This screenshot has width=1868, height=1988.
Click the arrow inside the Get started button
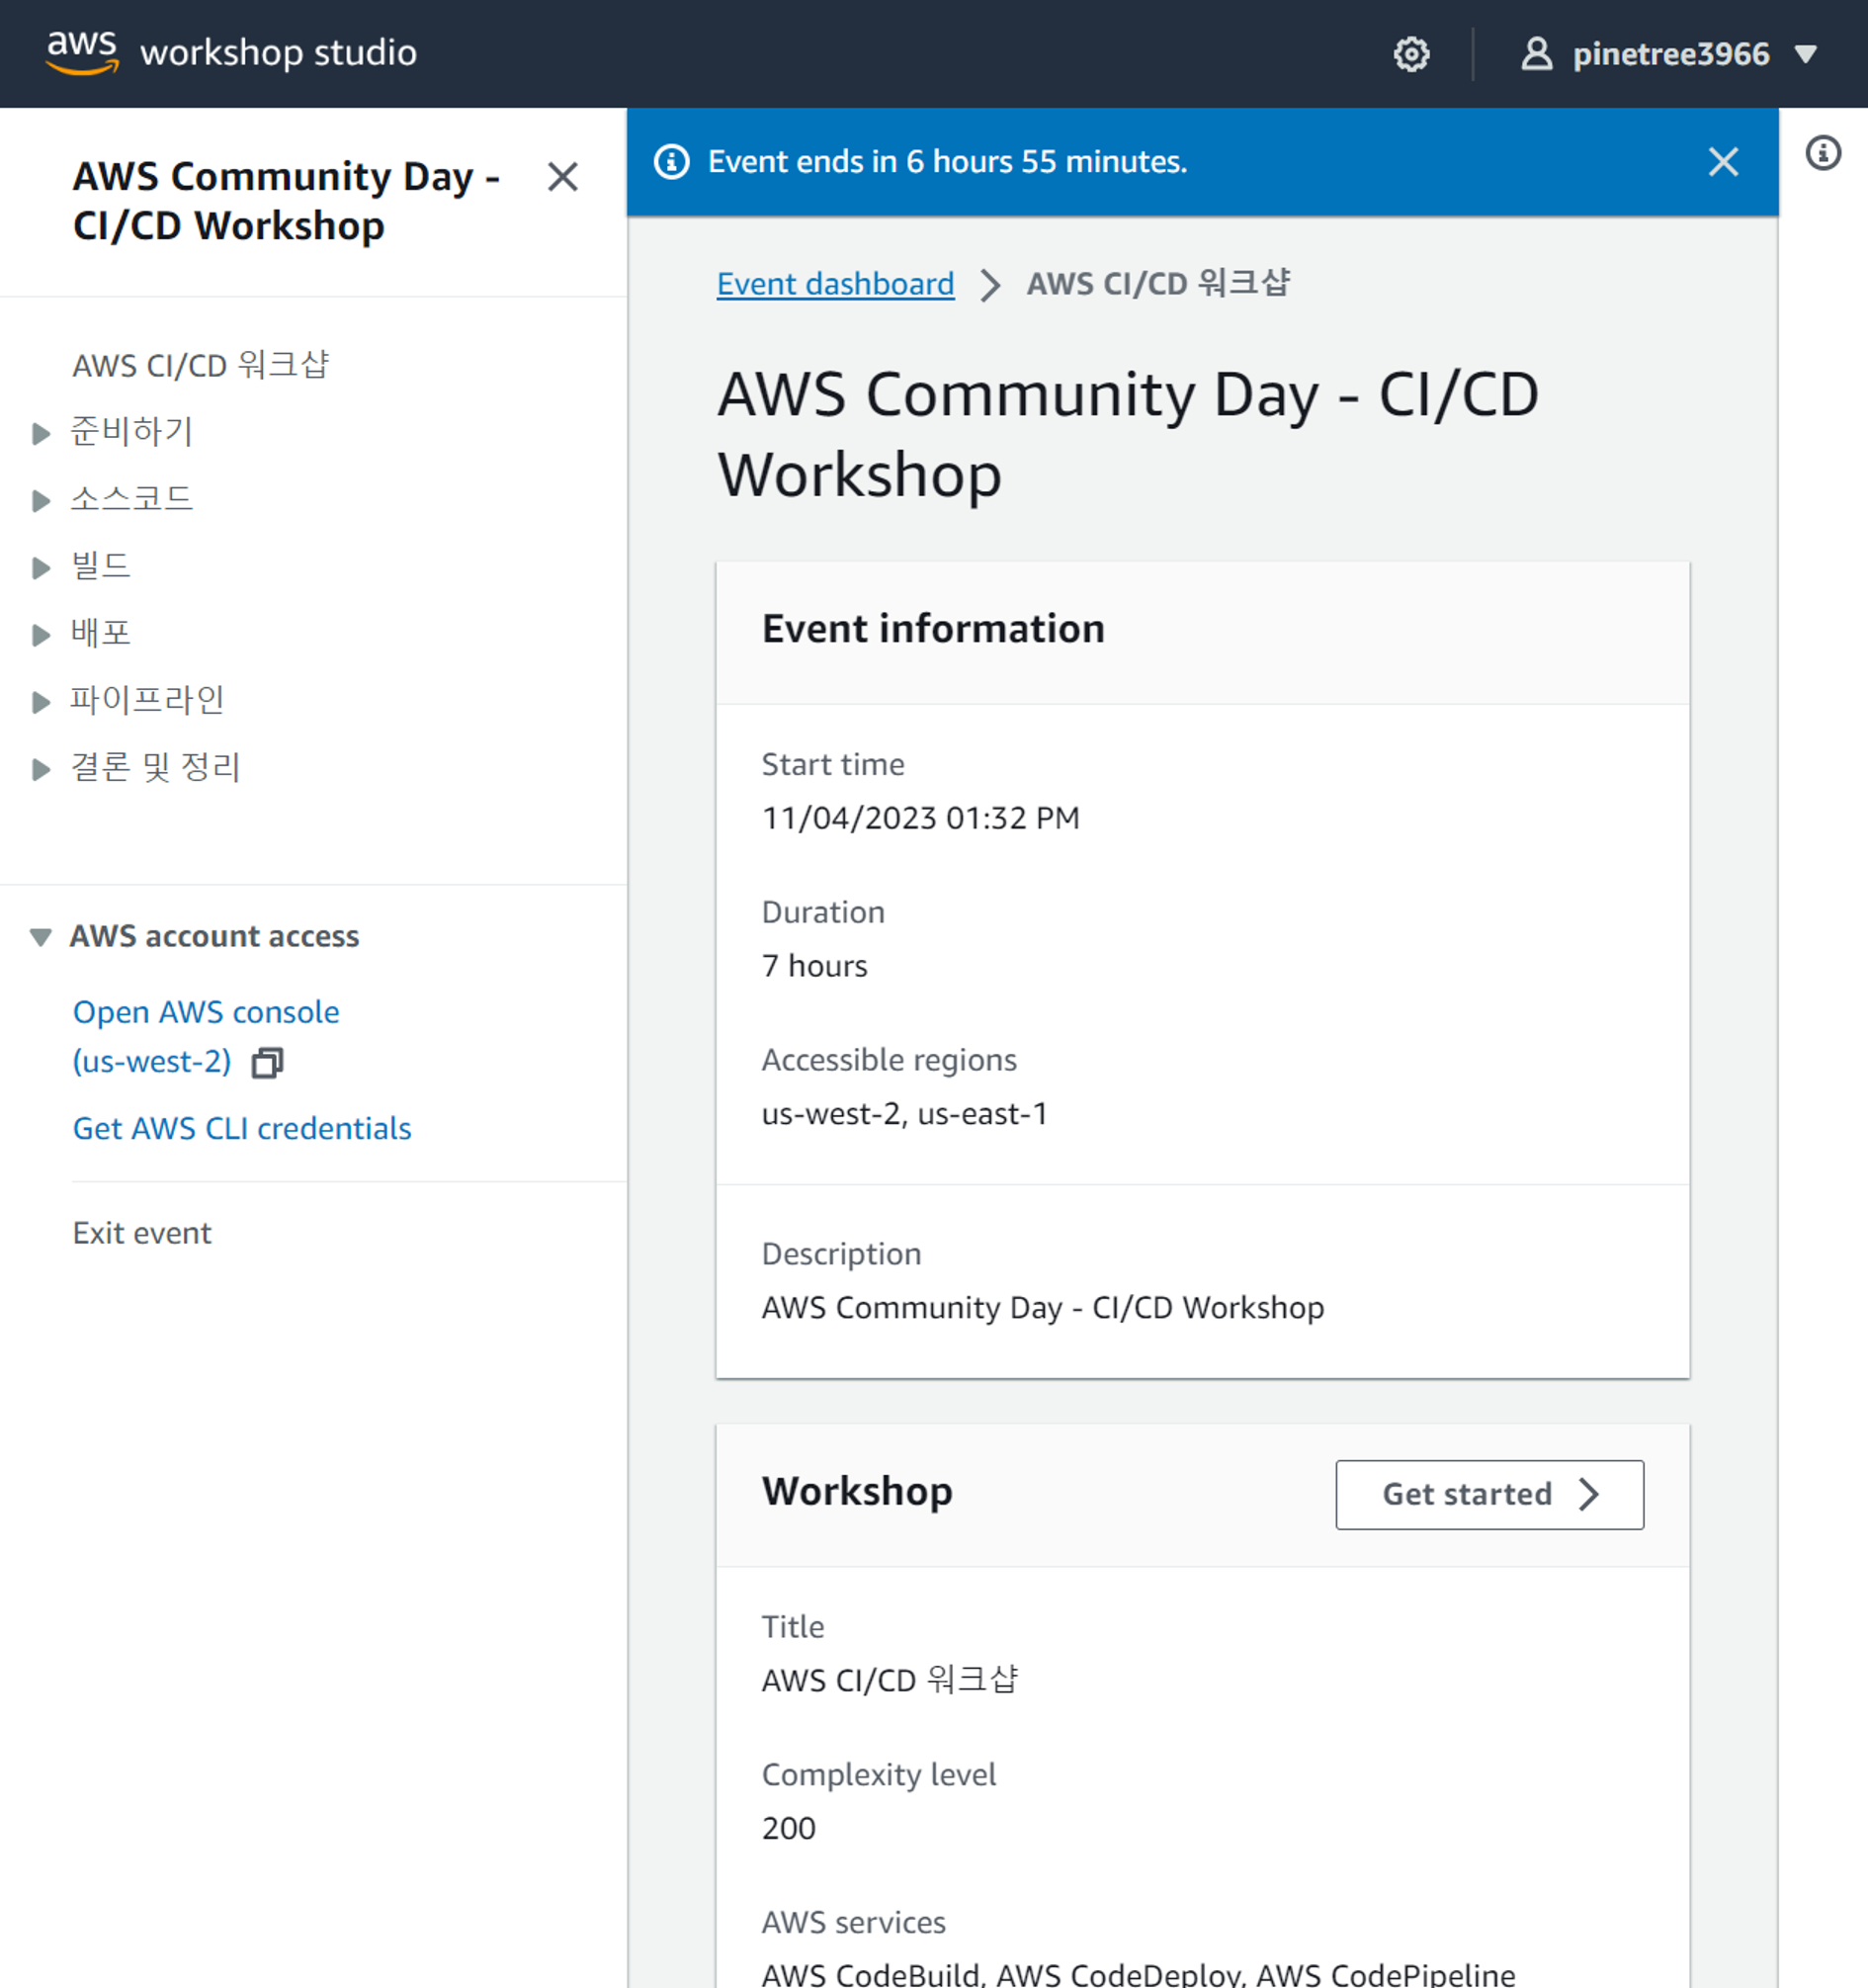point(1589,1494)
